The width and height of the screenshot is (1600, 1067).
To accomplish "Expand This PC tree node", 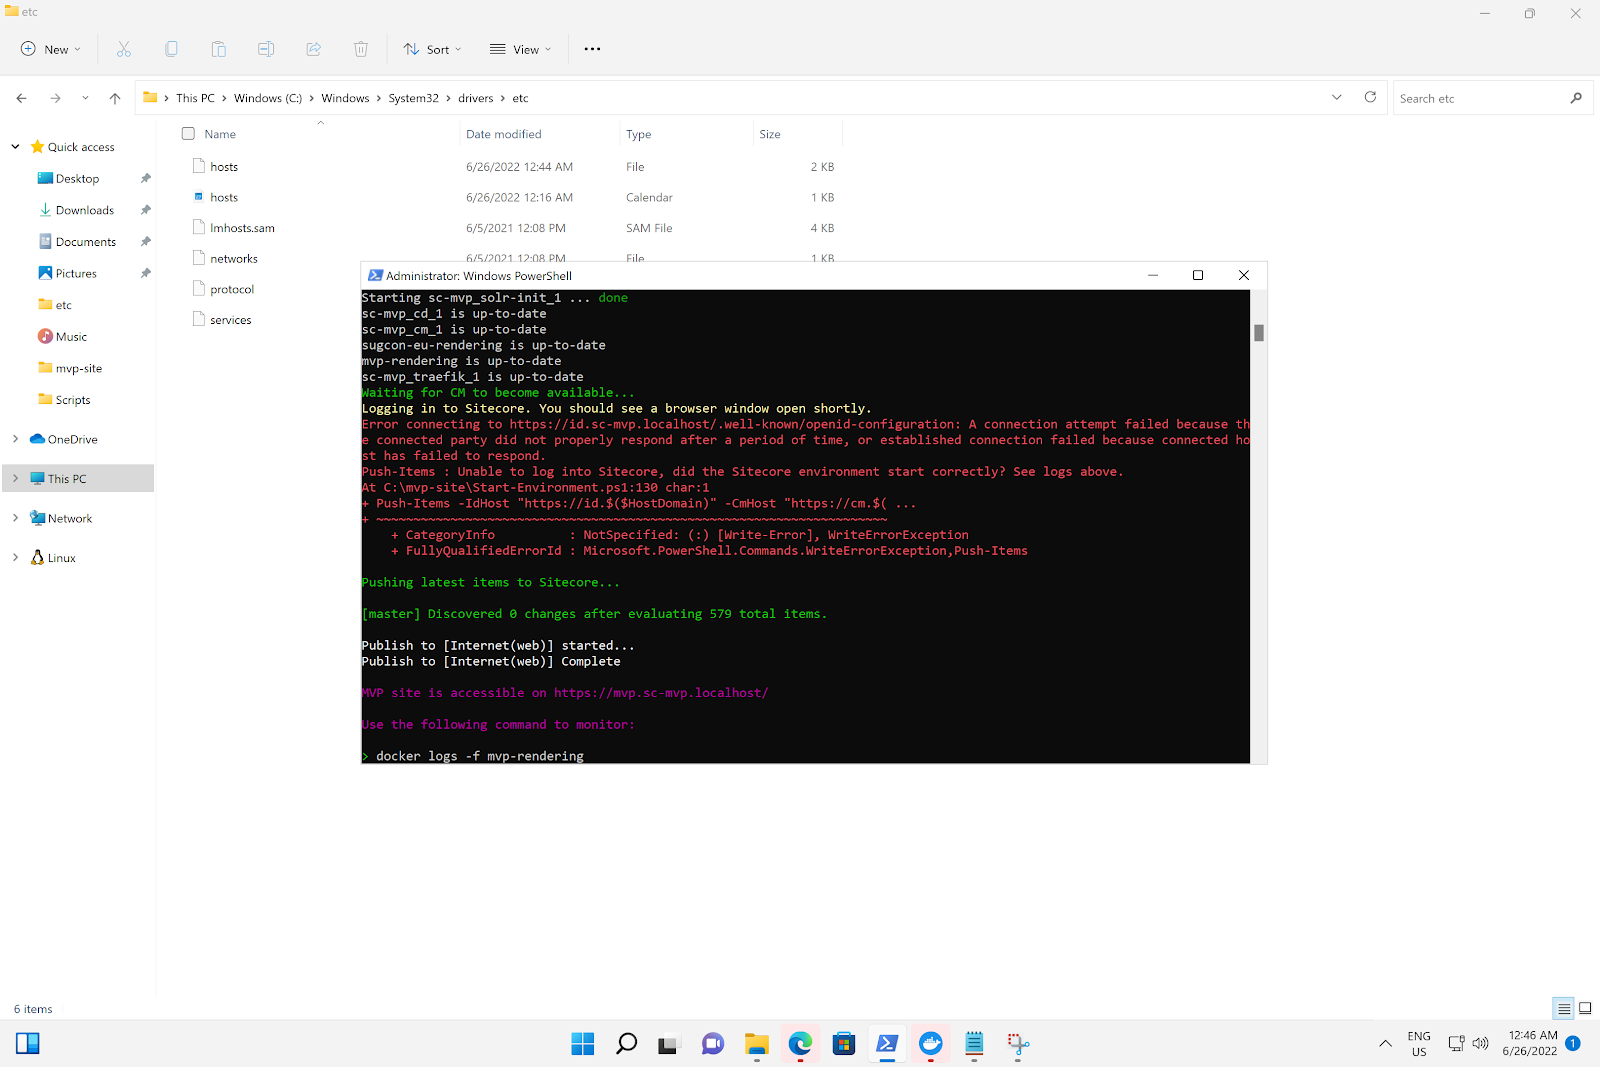I will [15, 479].
